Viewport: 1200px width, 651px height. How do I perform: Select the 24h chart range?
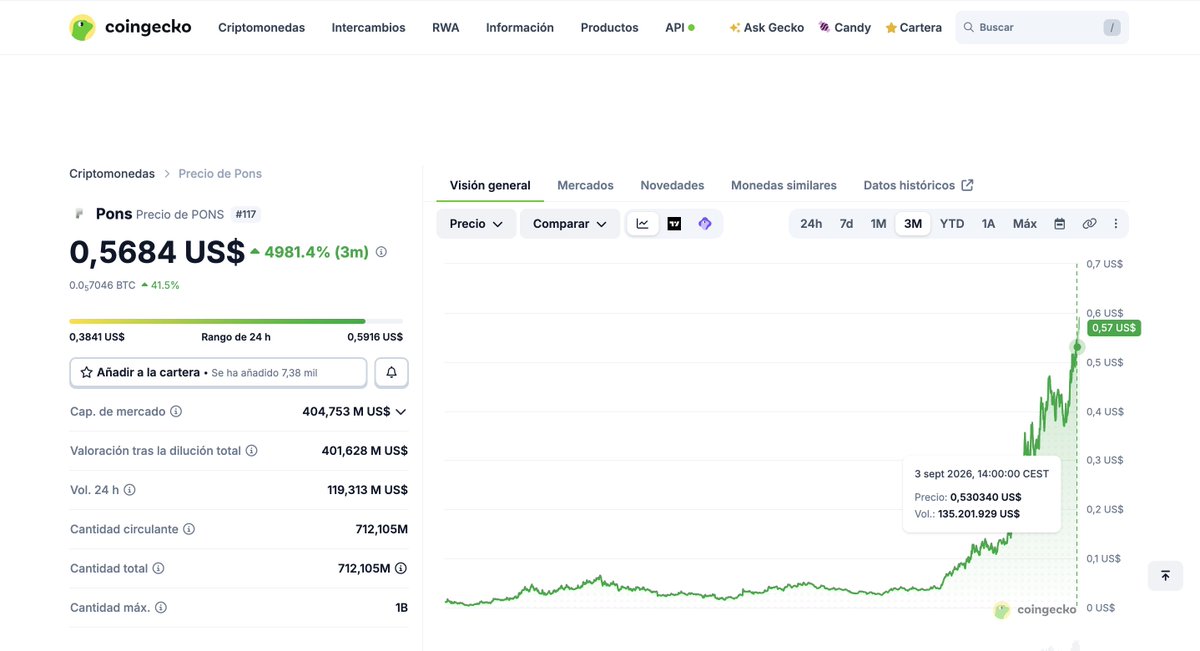[811, 224]
